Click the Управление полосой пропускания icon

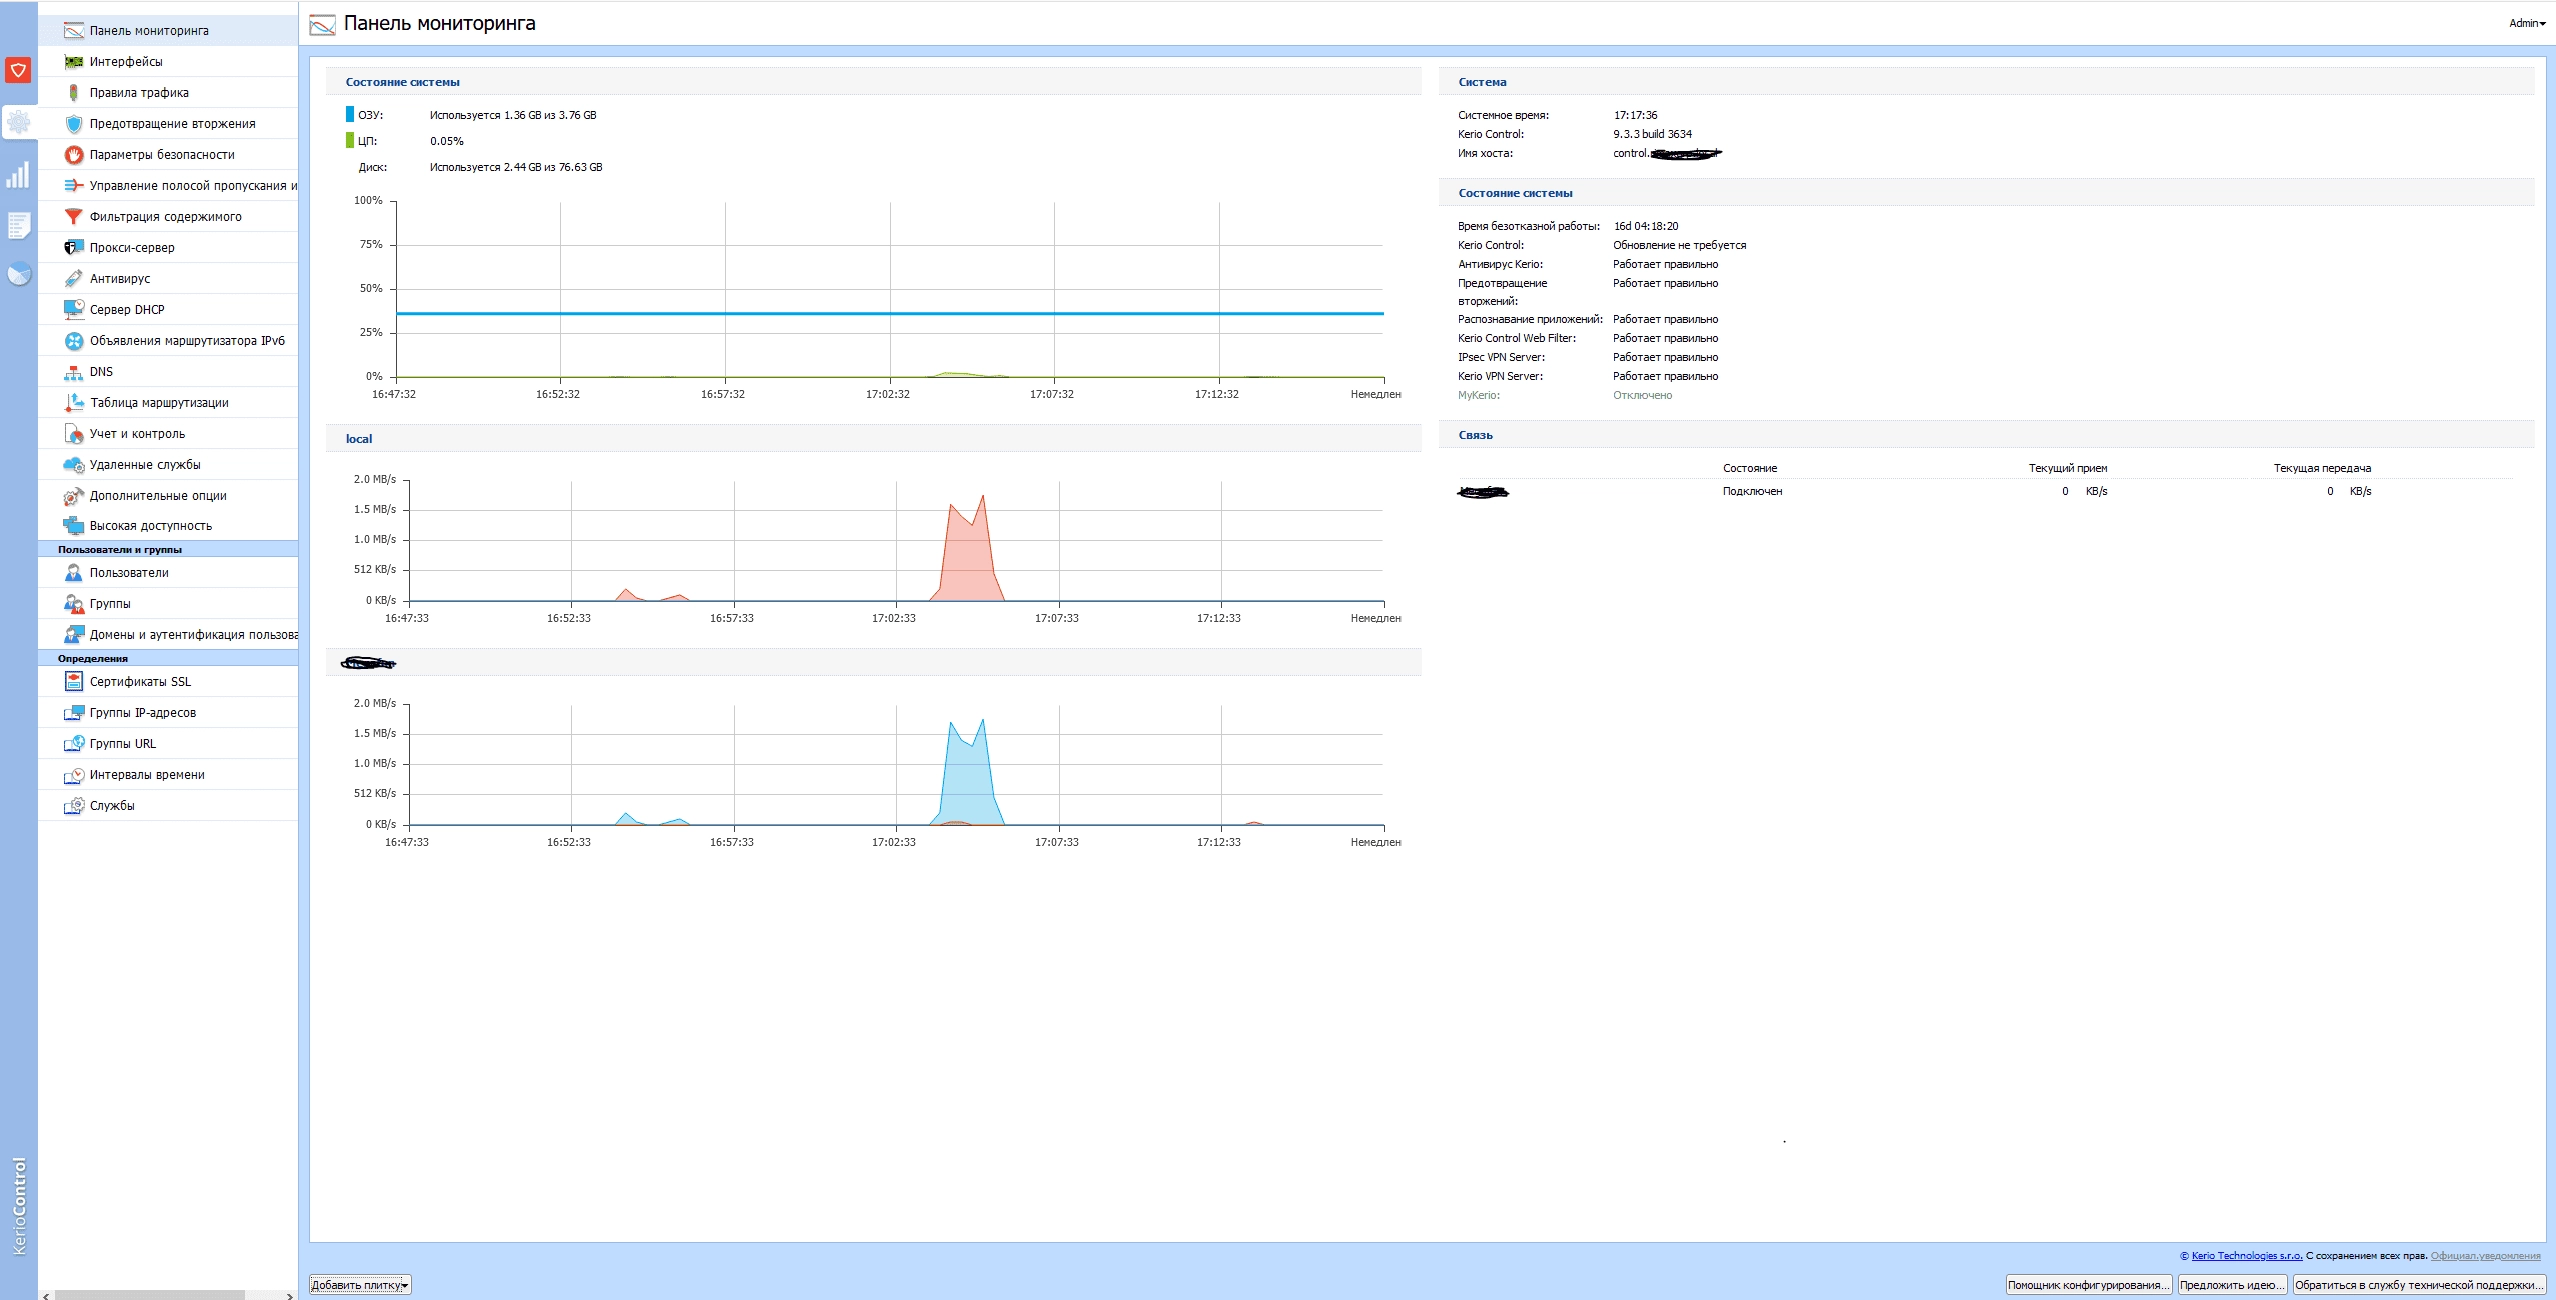click(x=74, y=186)
